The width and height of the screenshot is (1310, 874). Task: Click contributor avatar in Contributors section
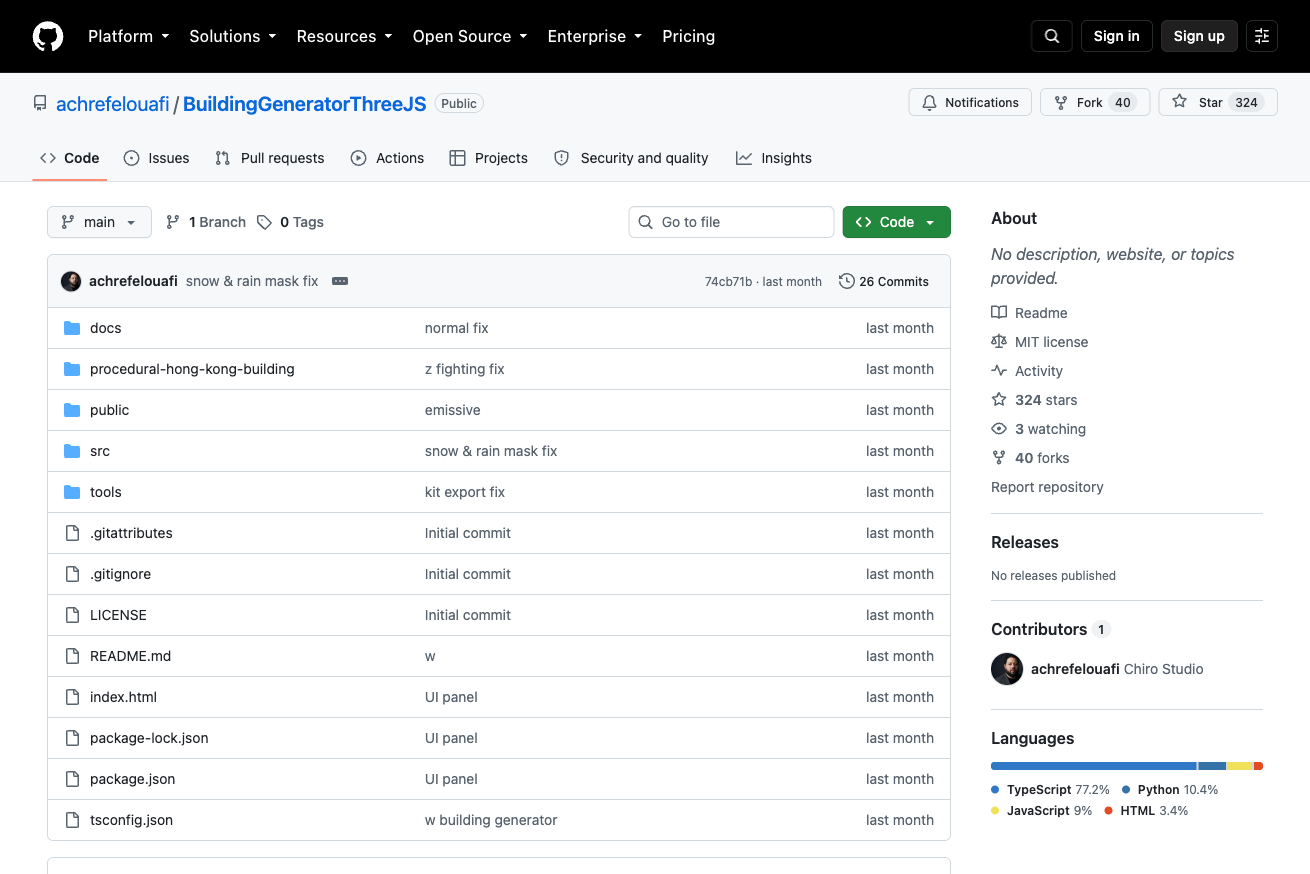coord(1007,669)
